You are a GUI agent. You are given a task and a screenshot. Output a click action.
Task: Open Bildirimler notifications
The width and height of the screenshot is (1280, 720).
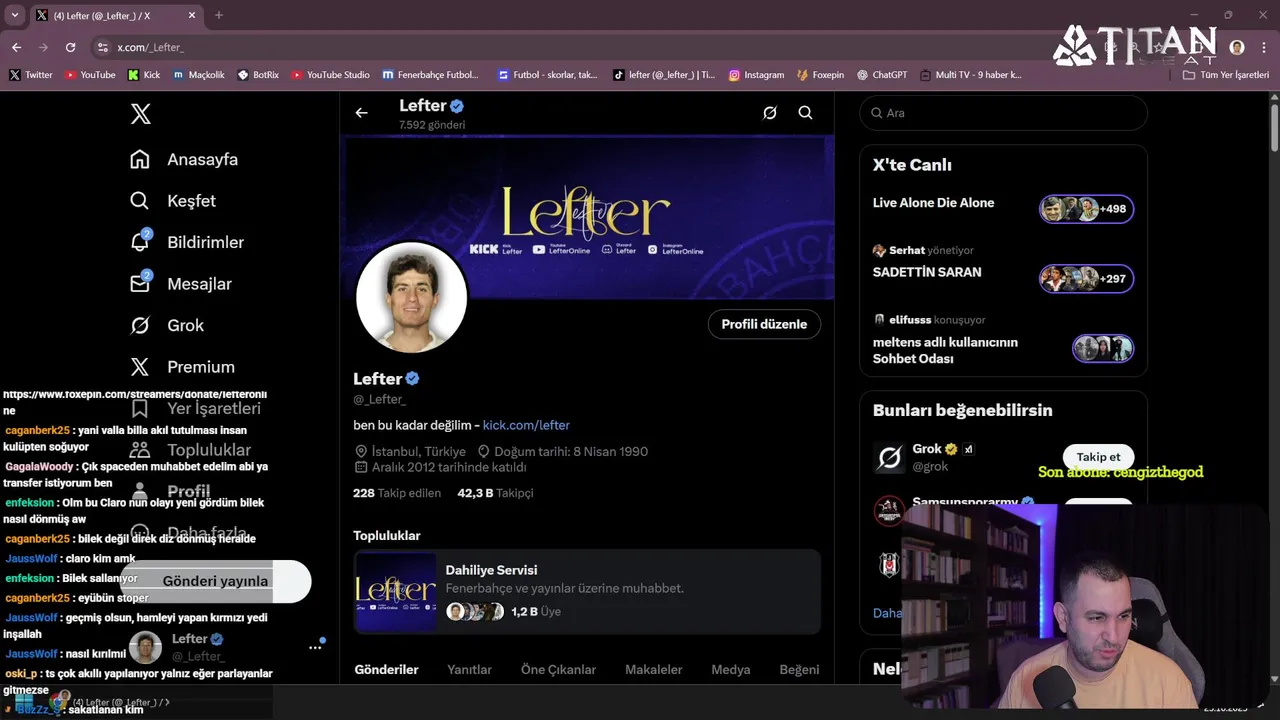pos(187,242)
